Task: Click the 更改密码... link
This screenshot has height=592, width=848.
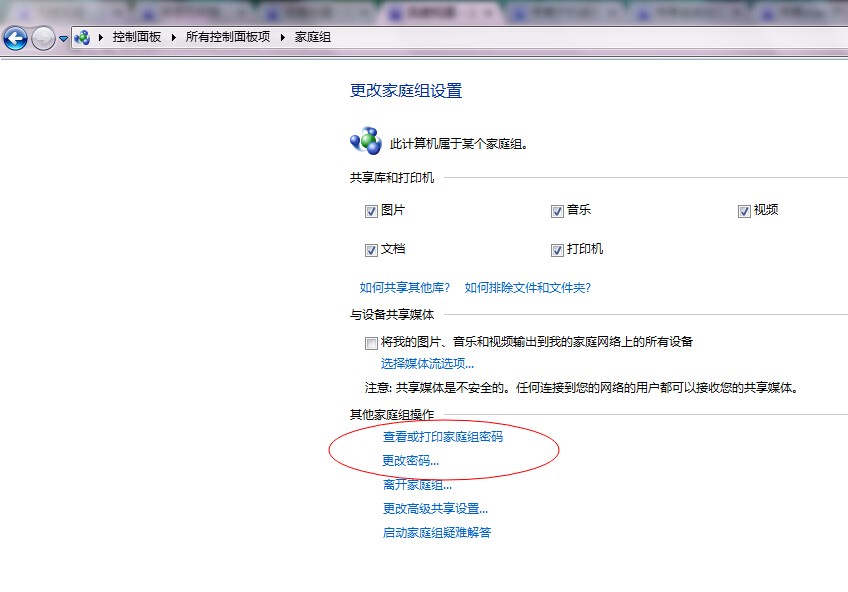Action: pos(410,461)
